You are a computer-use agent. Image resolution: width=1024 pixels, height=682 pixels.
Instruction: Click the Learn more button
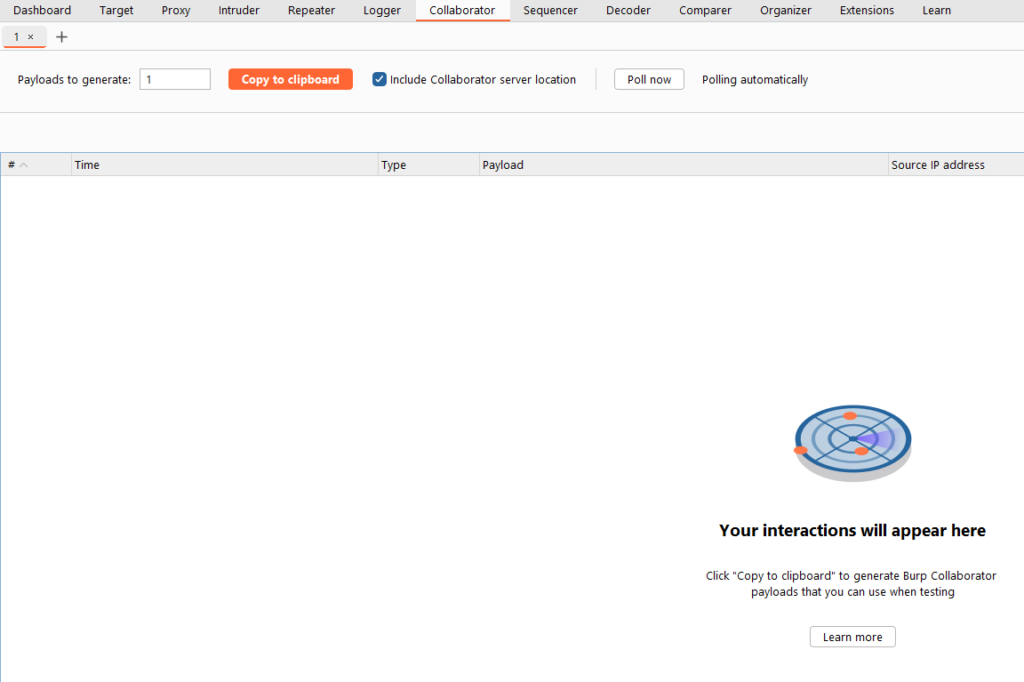point(852,637)
